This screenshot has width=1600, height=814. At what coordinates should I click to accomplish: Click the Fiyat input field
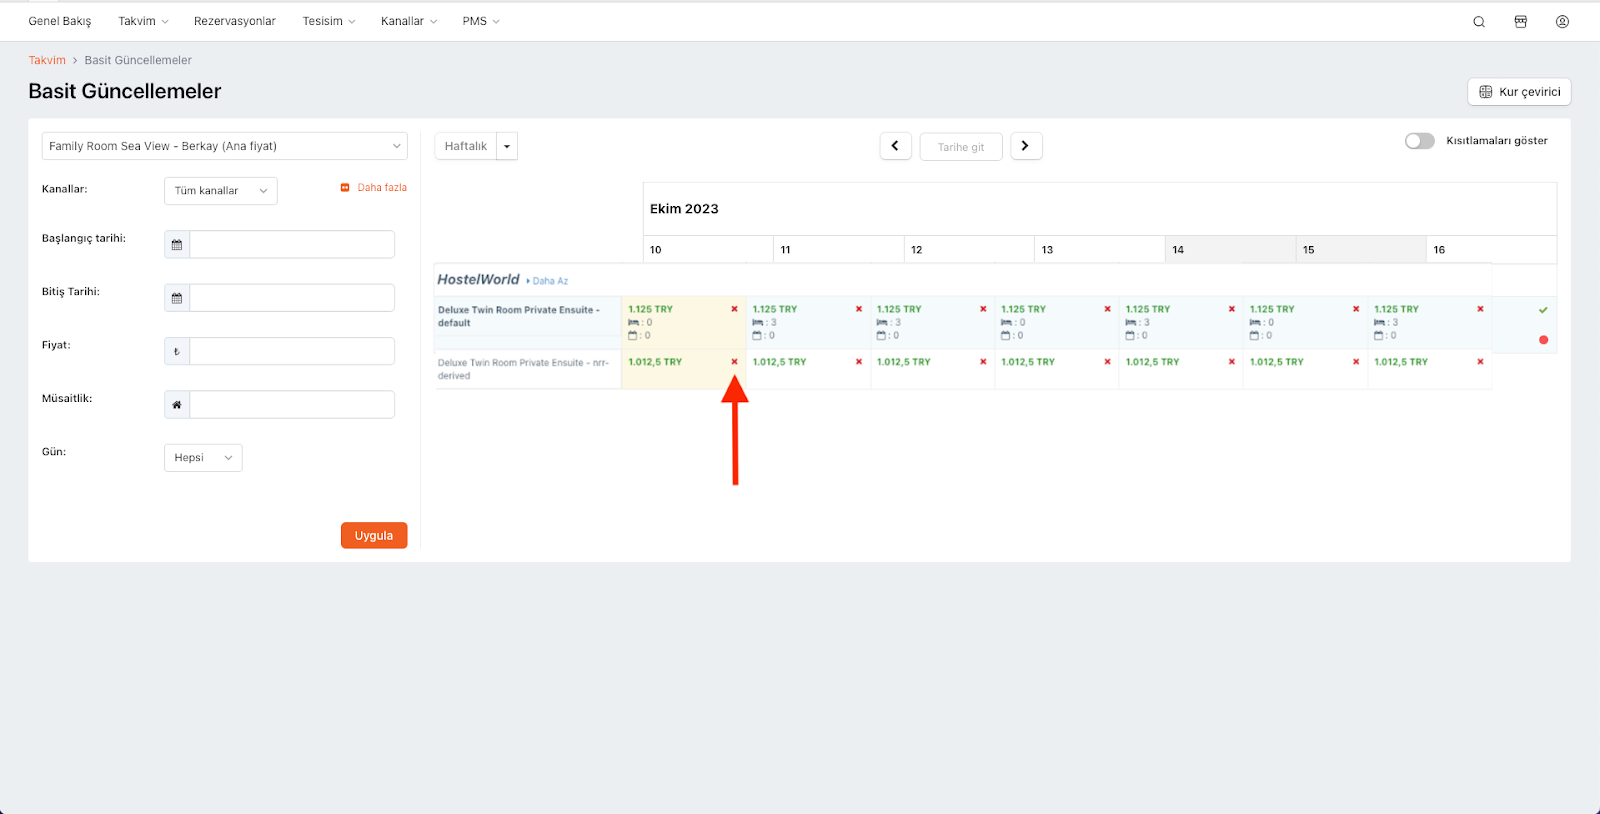(x=292, y=352)
